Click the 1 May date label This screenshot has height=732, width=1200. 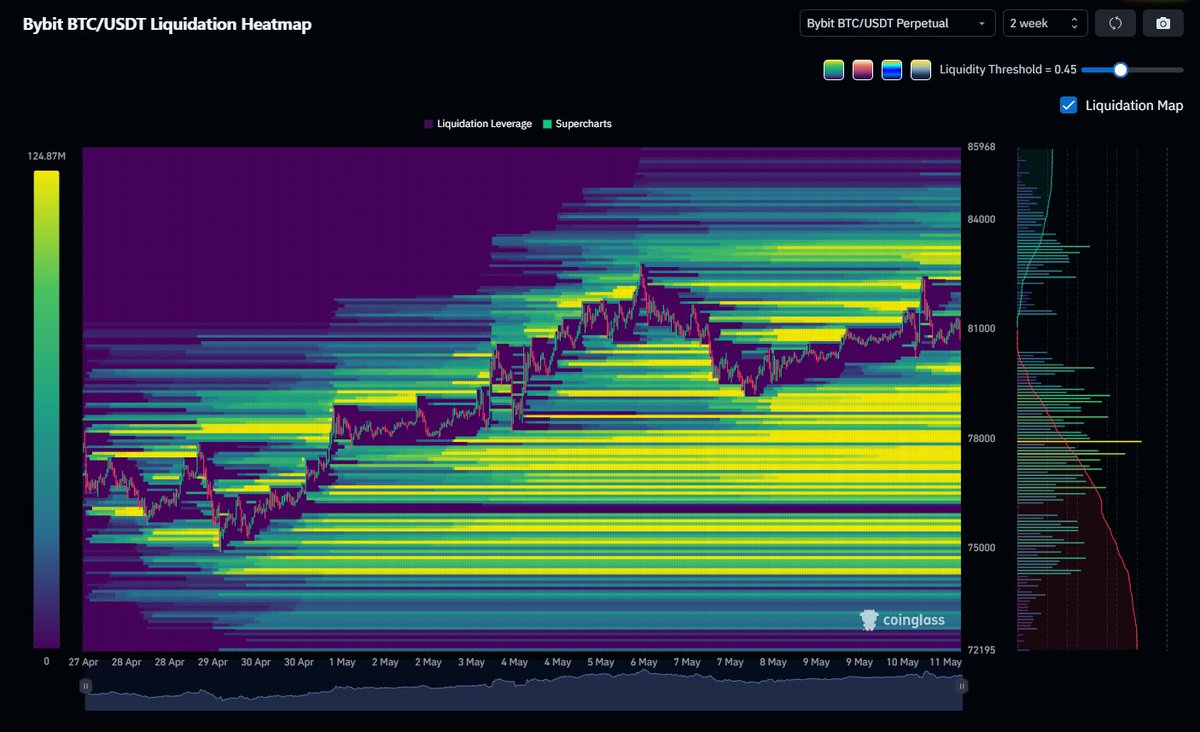(x=341, y=662)
